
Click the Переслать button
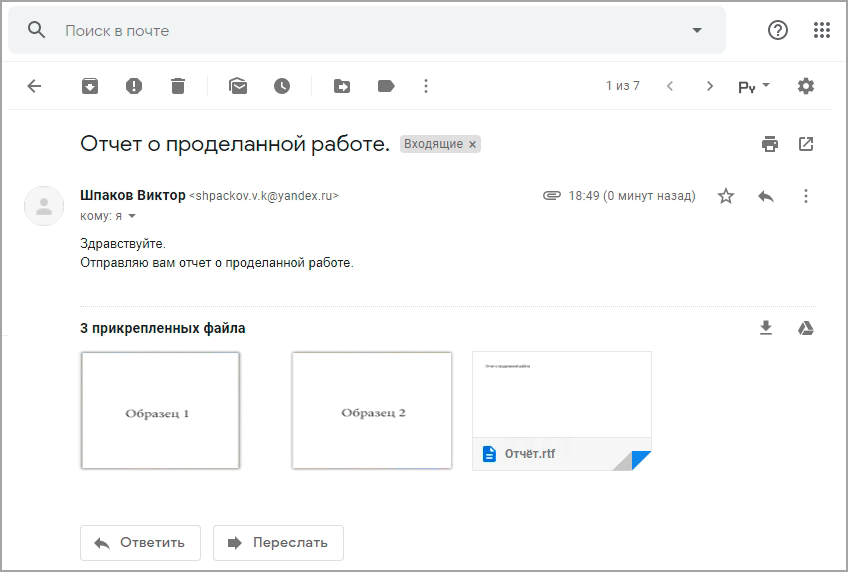point(278,542)
